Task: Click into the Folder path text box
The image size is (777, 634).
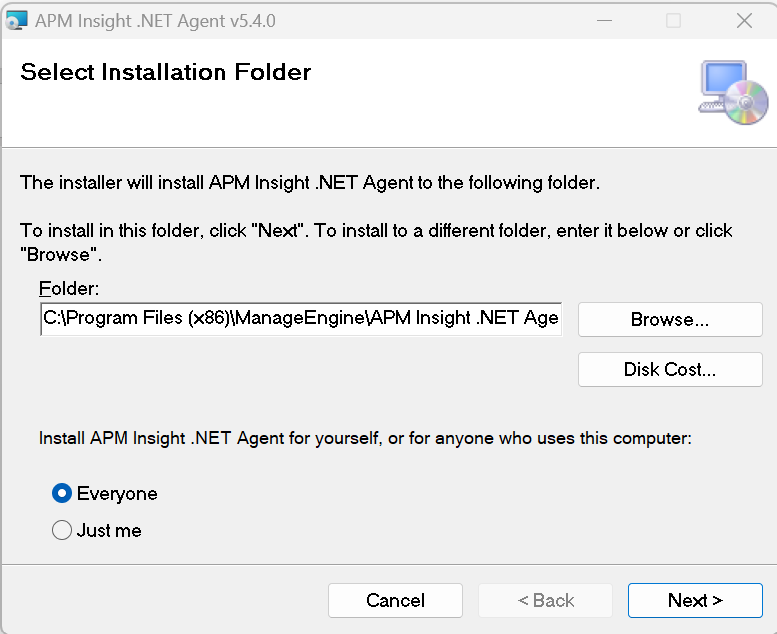Action: (x=300, y=319)
